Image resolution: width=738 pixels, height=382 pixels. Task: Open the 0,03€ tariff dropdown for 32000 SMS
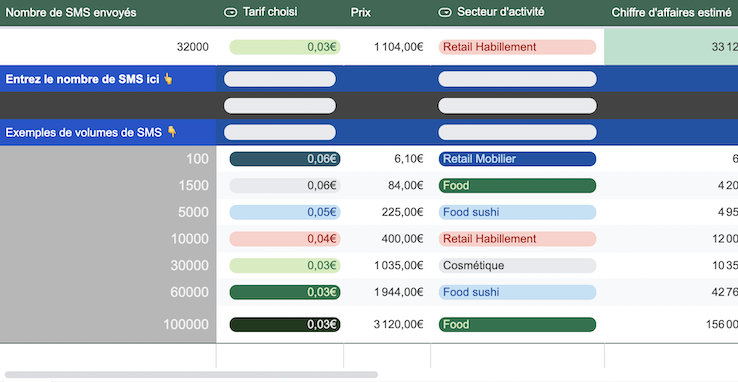285,47
